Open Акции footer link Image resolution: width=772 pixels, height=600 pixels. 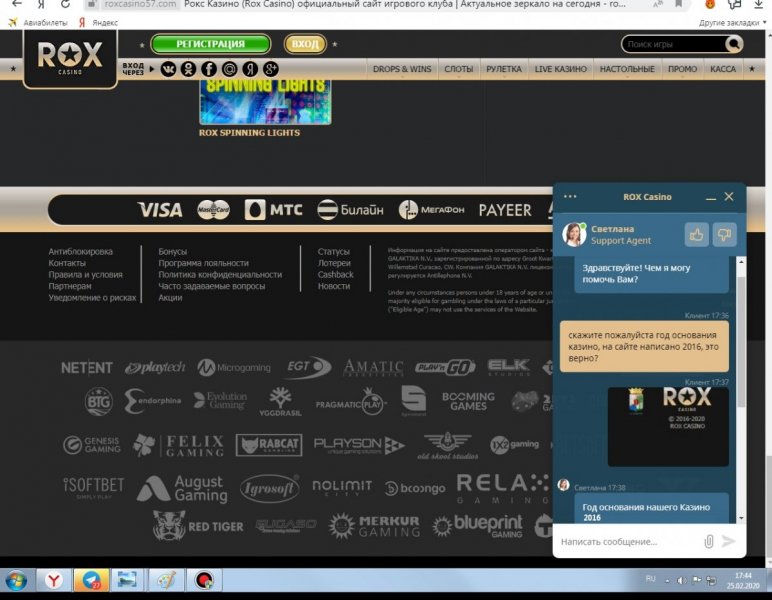[170, 297]
